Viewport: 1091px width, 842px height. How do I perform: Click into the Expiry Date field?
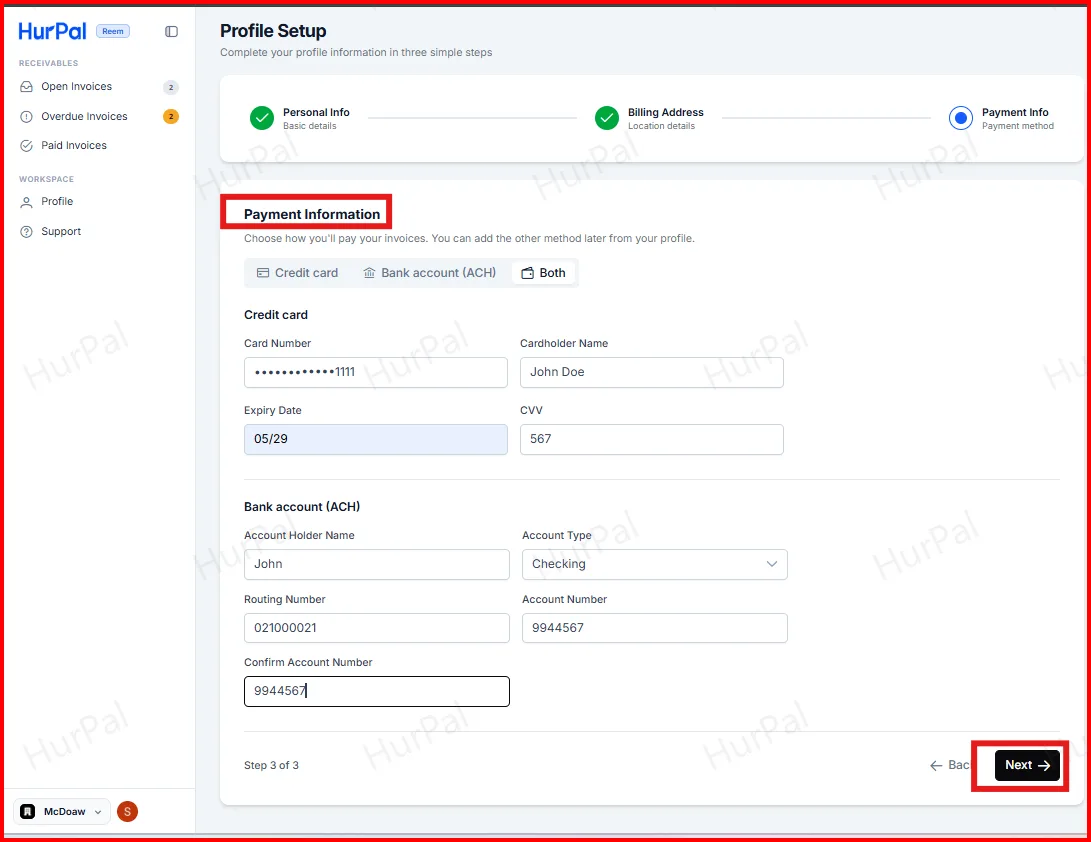376,439
